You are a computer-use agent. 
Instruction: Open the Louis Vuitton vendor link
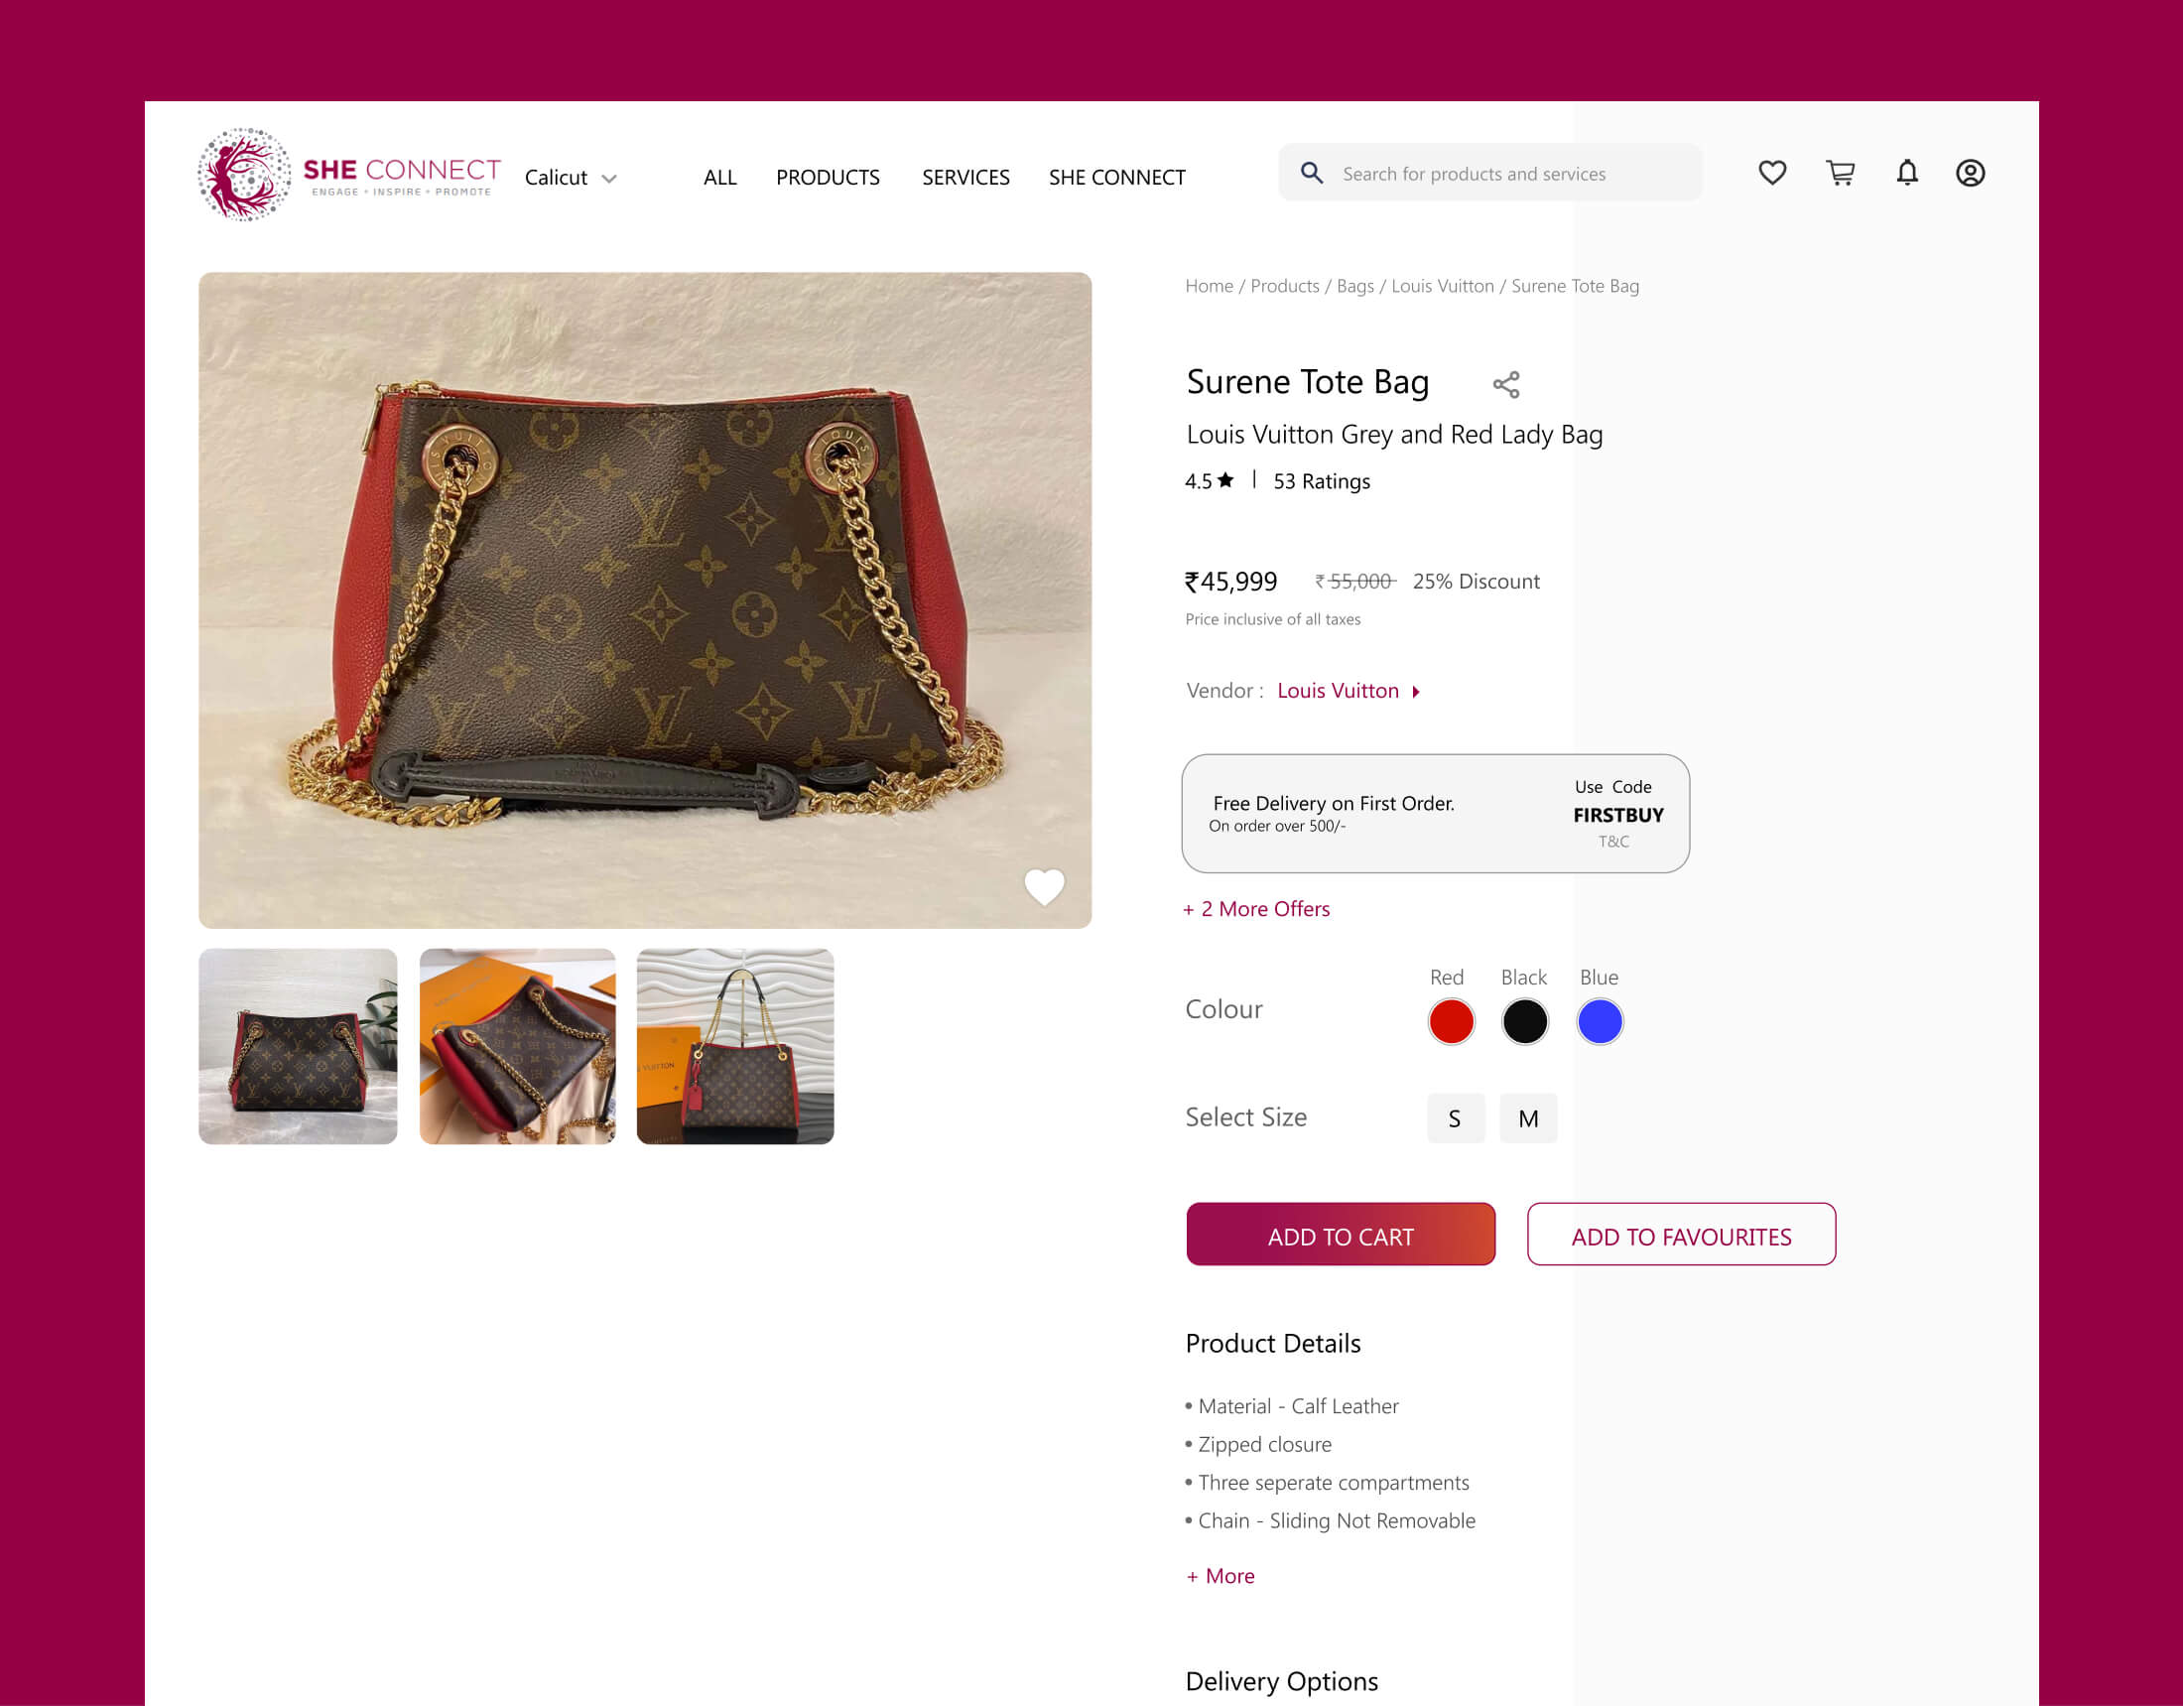click(x=1339, y=691)
